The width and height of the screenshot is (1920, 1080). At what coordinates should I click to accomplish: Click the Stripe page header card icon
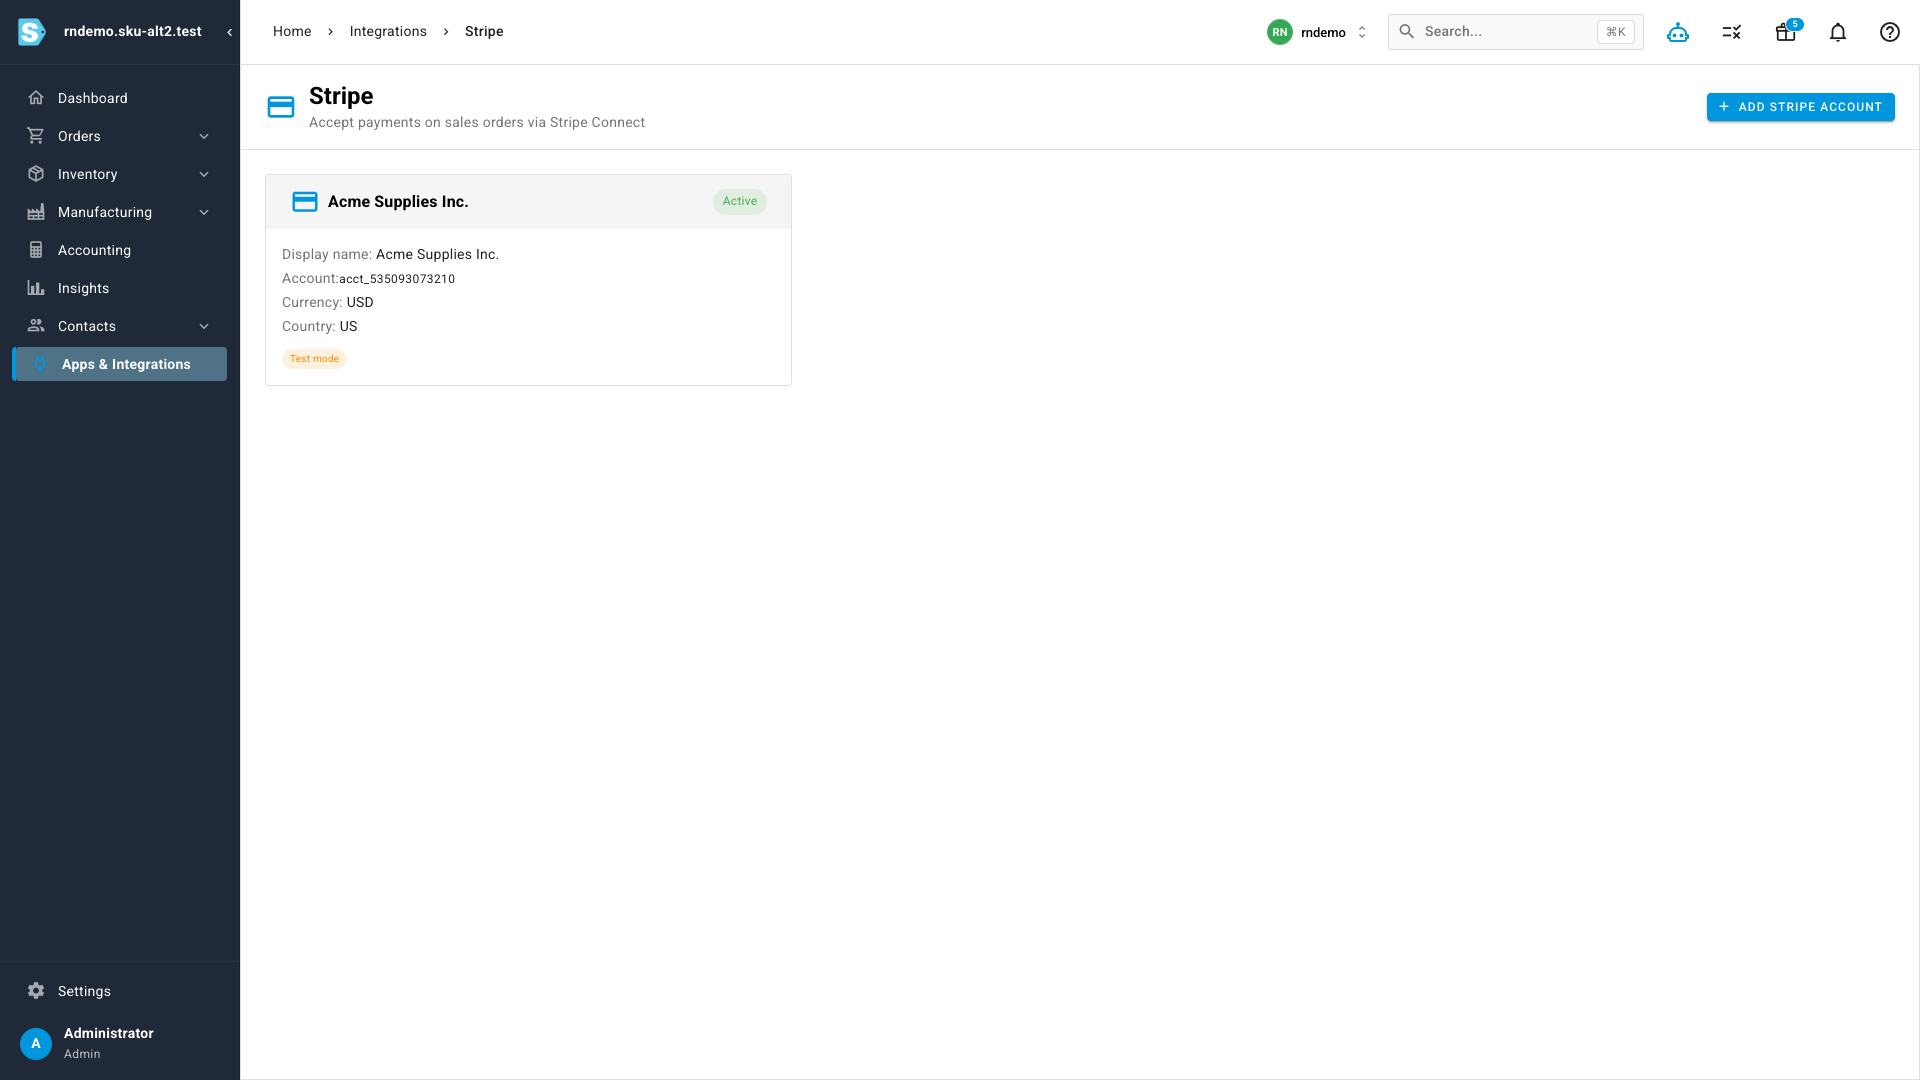pyautogui.click(x=281, y=107)
